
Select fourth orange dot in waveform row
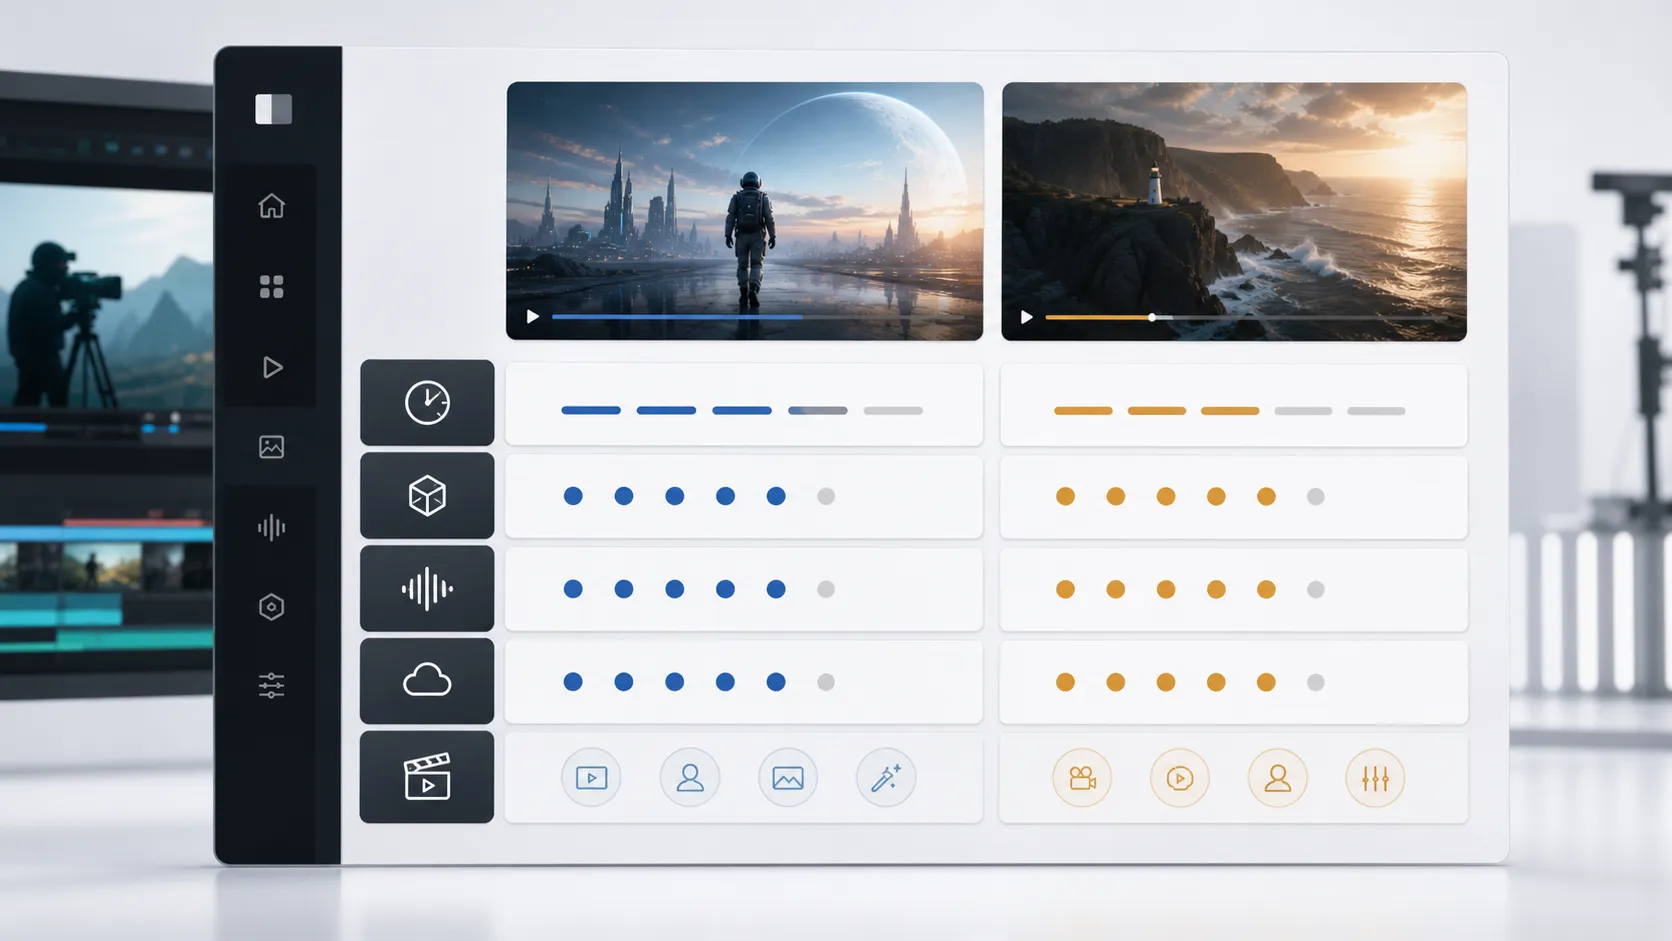[x=1216, y=589]
